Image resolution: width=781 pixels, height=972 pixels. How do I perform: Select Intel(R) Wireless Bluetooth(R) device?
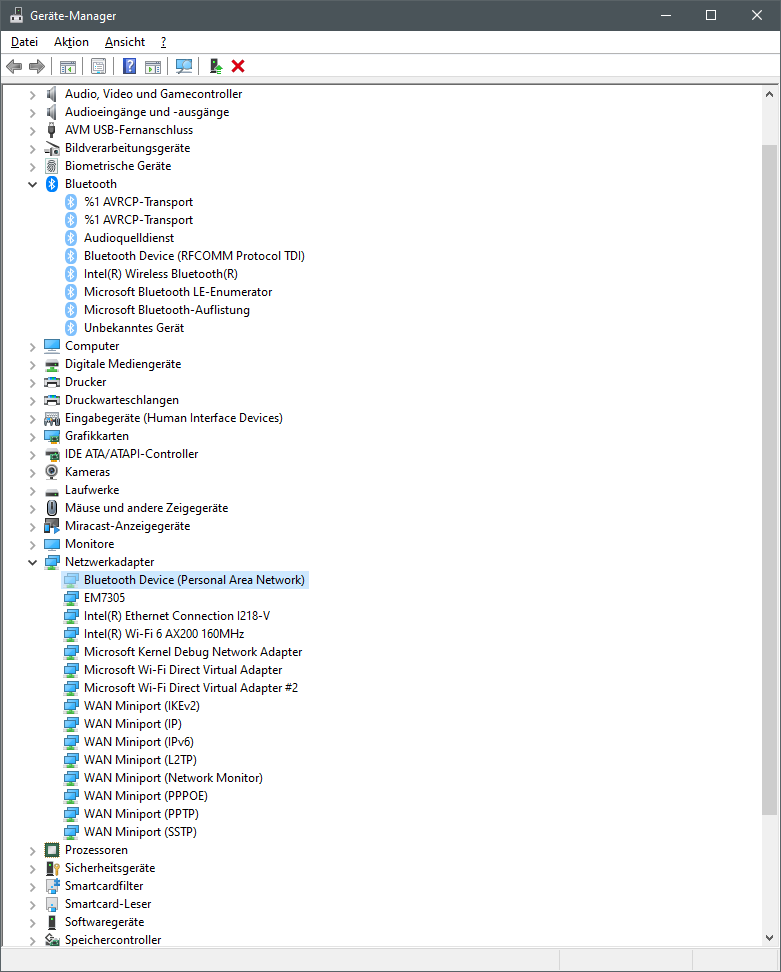pyautogui.click(x=161, y=274)
